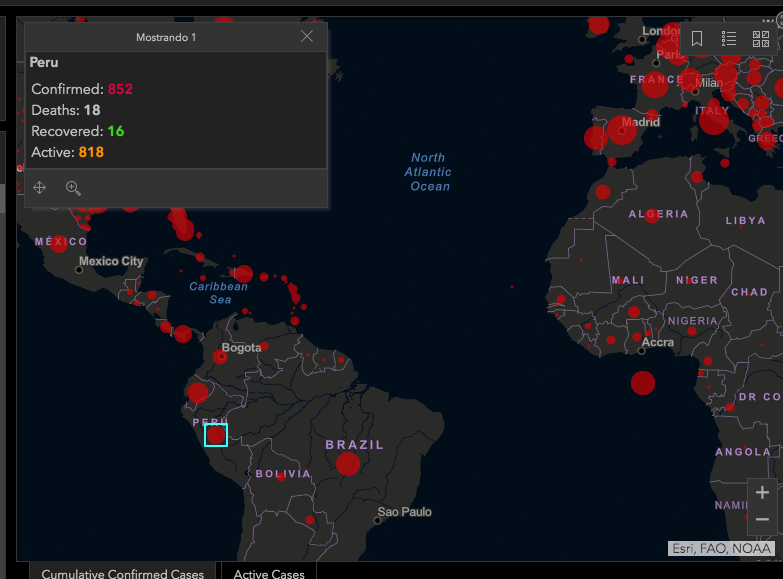This screenshot has height=579, width=783.
Task: Click the Esri, FAO, NOAA attribution
Action: pos(721,549)
